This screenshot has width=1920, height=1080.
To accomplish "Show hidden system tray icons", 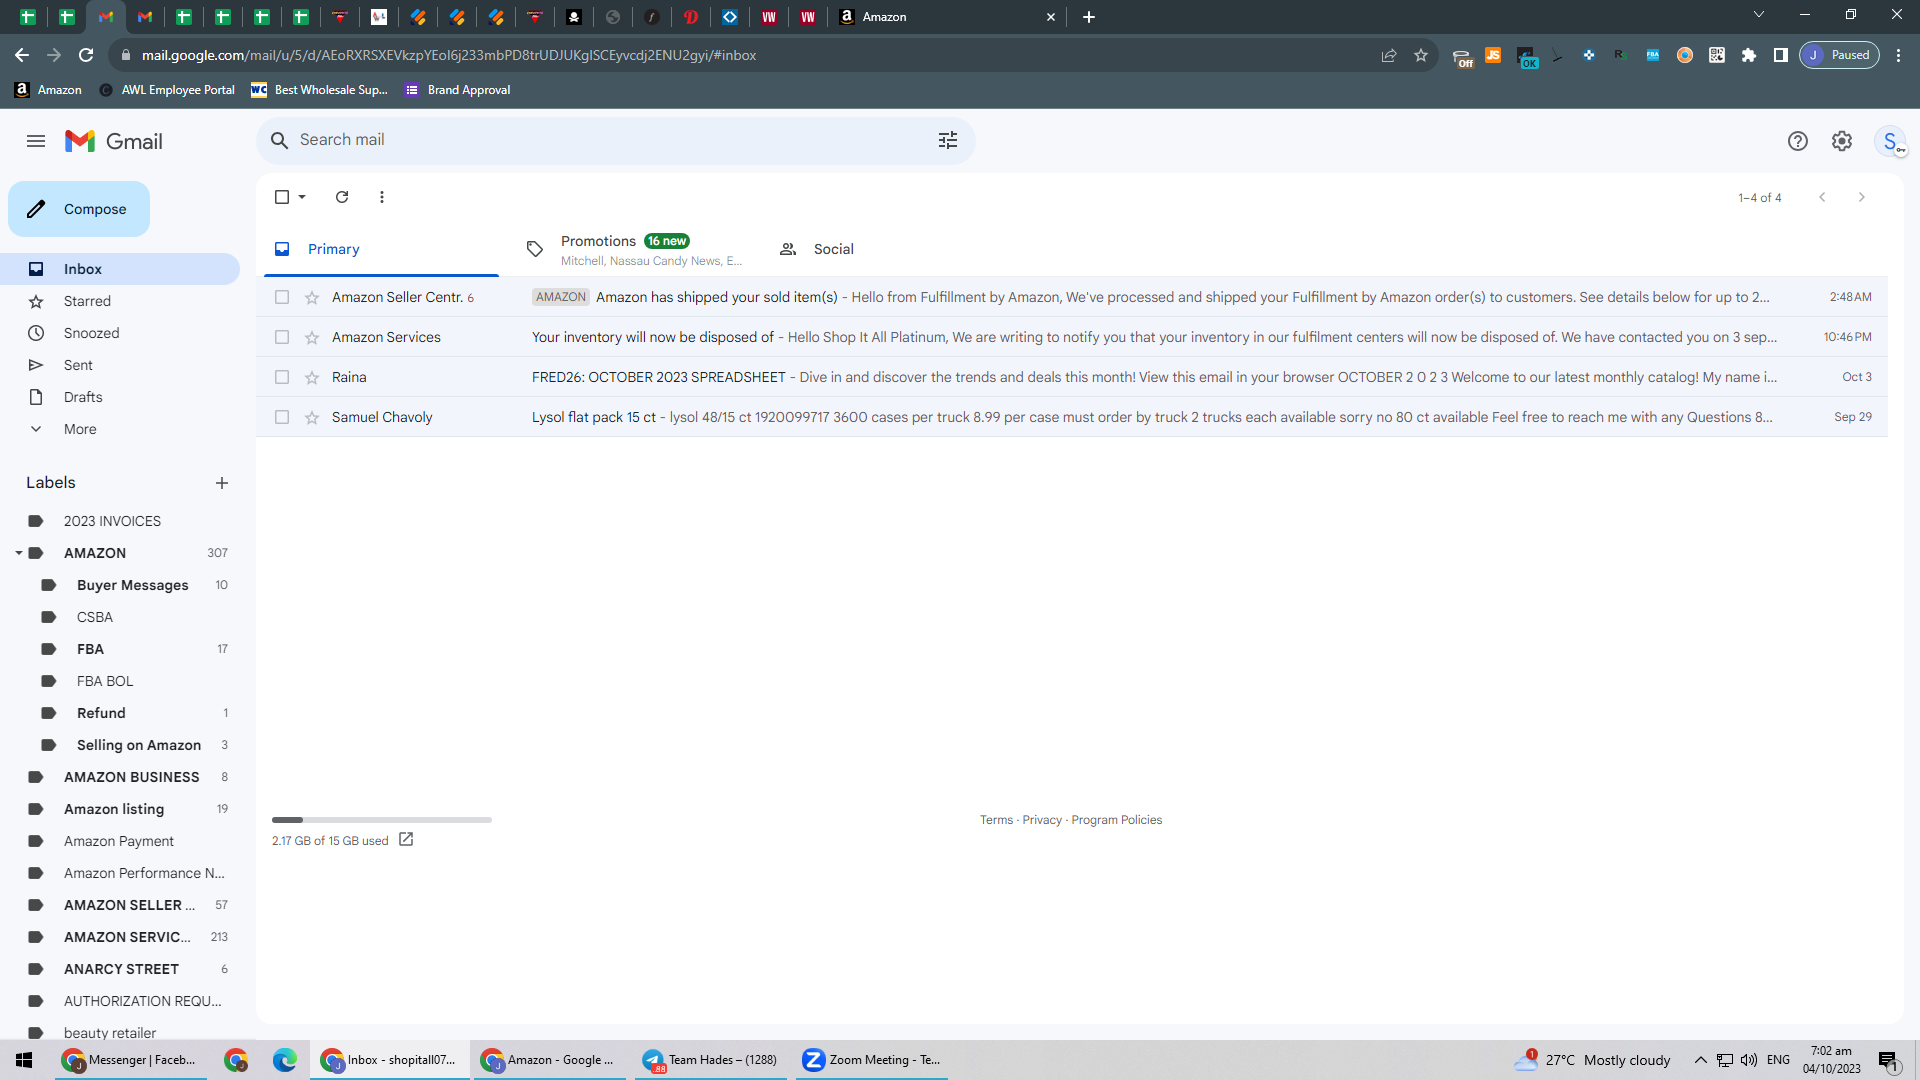I will click(x=1701, y=1060).
